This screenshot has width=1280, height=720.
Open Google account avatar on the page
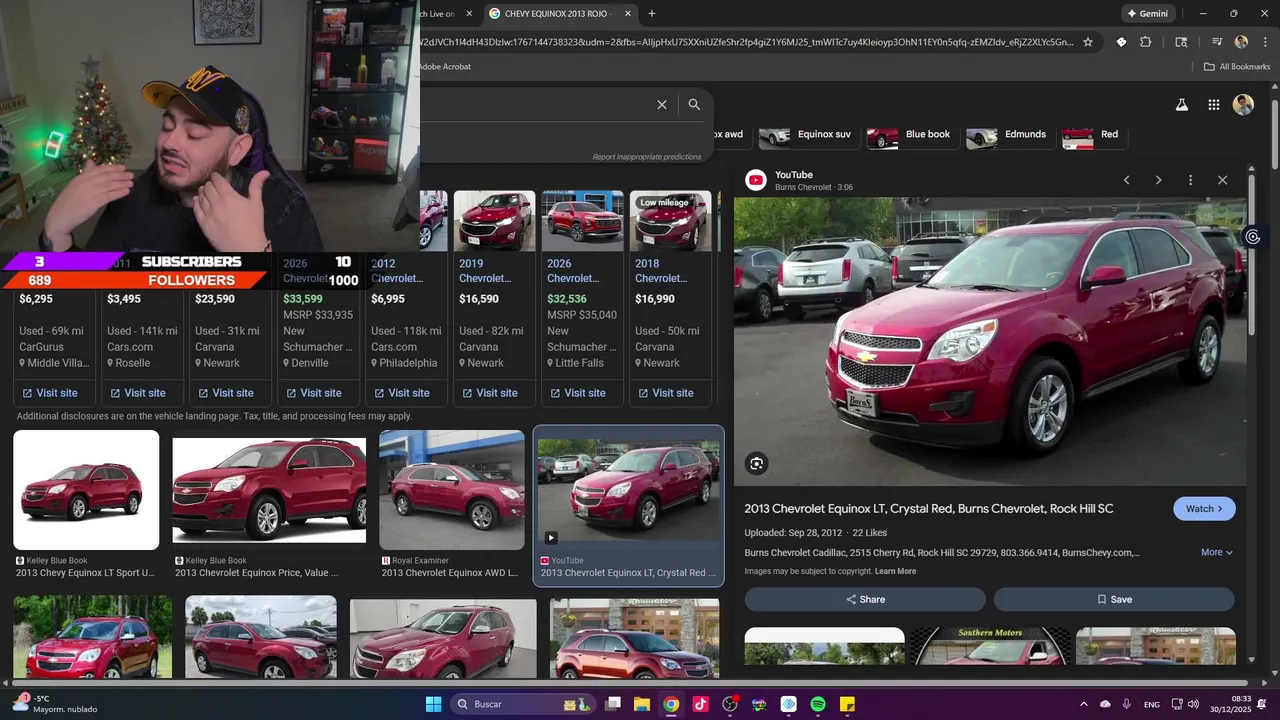pyautogui.click(x=1243, y=105)
